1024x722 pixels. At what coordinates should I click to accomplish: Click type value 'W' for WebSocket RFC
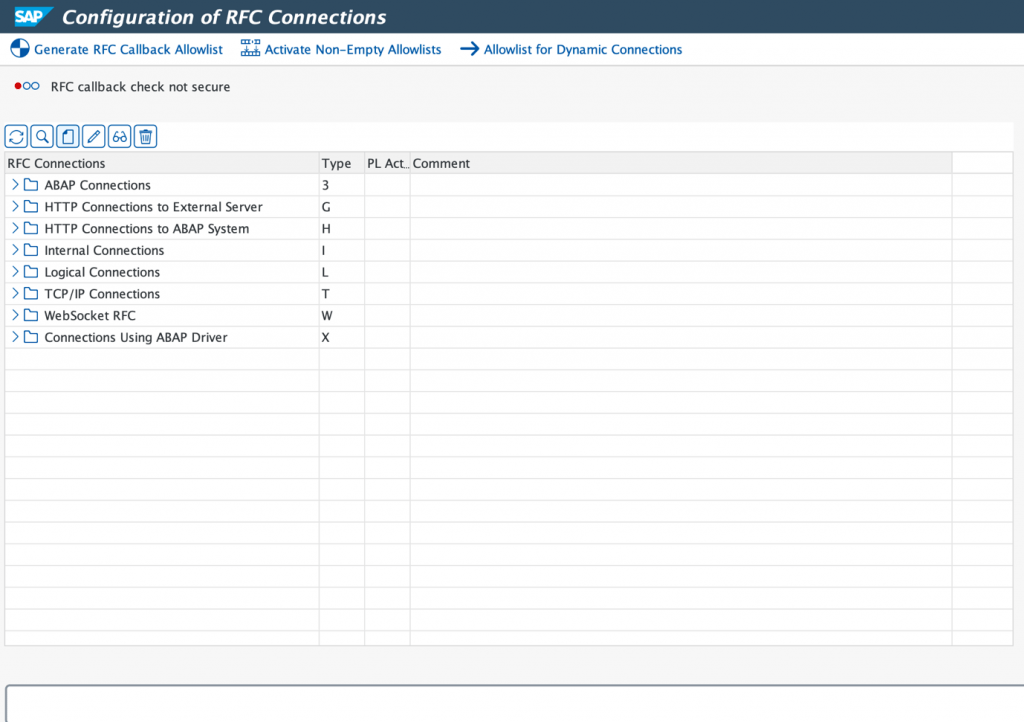click(327, 316)
